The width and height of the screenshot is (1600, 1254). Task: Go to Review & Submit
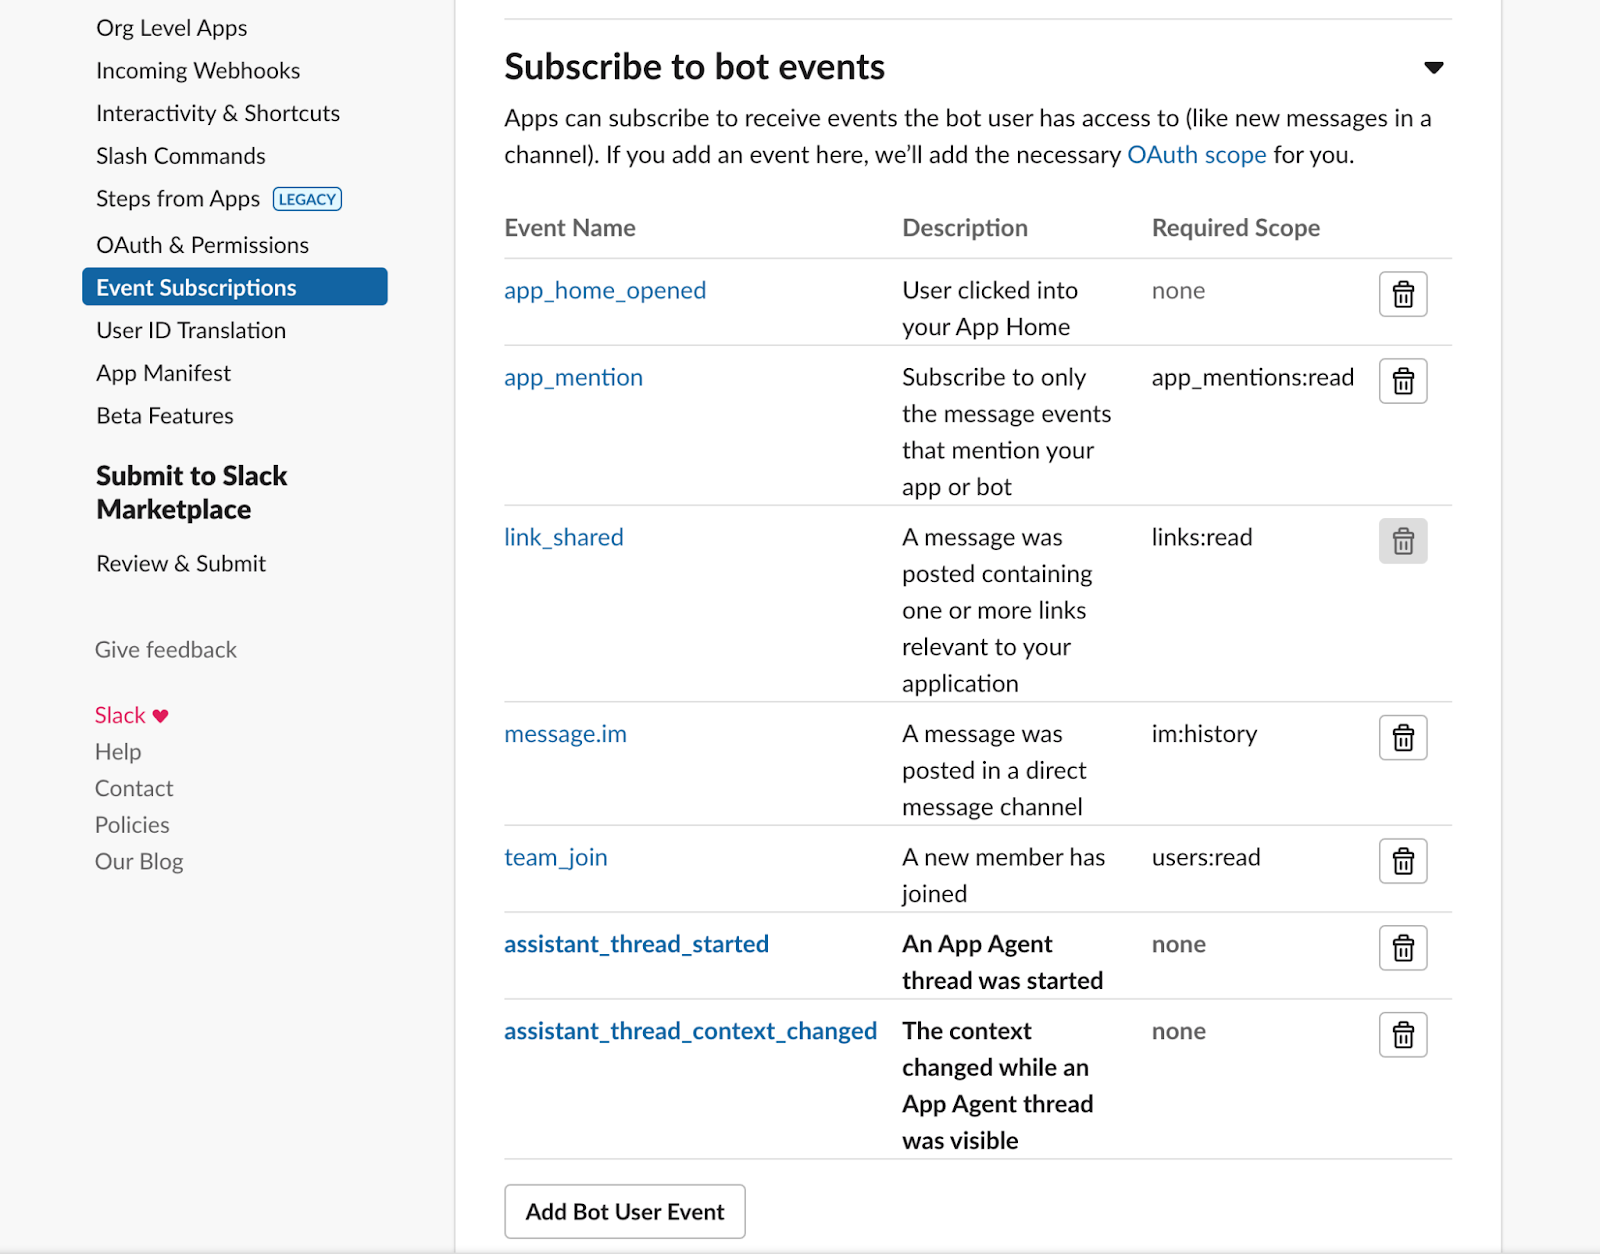pos(180,562)
